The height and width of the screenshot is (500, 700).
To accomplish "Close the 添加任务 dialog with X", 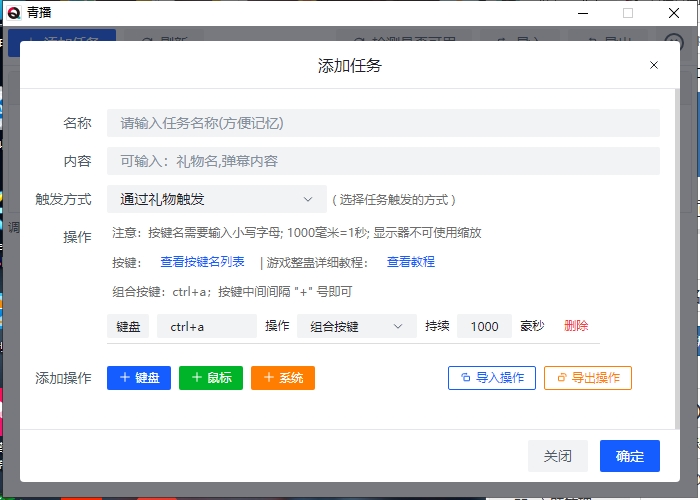I will pyautogui.click(x=654, y=65).
